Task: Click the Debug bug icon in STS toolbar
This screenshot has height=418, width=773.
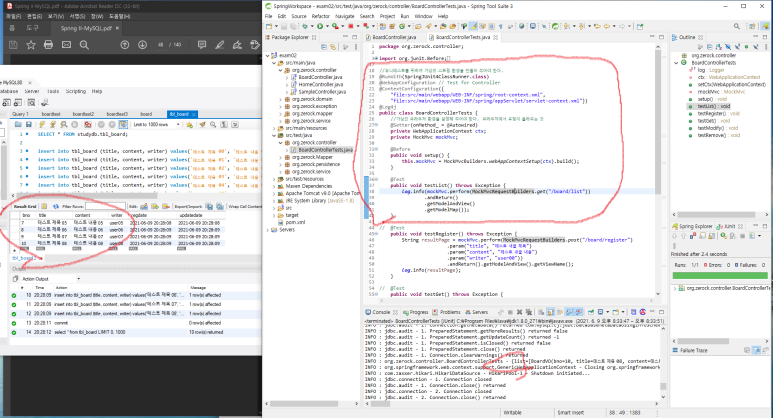Action: tap(305, 26)
